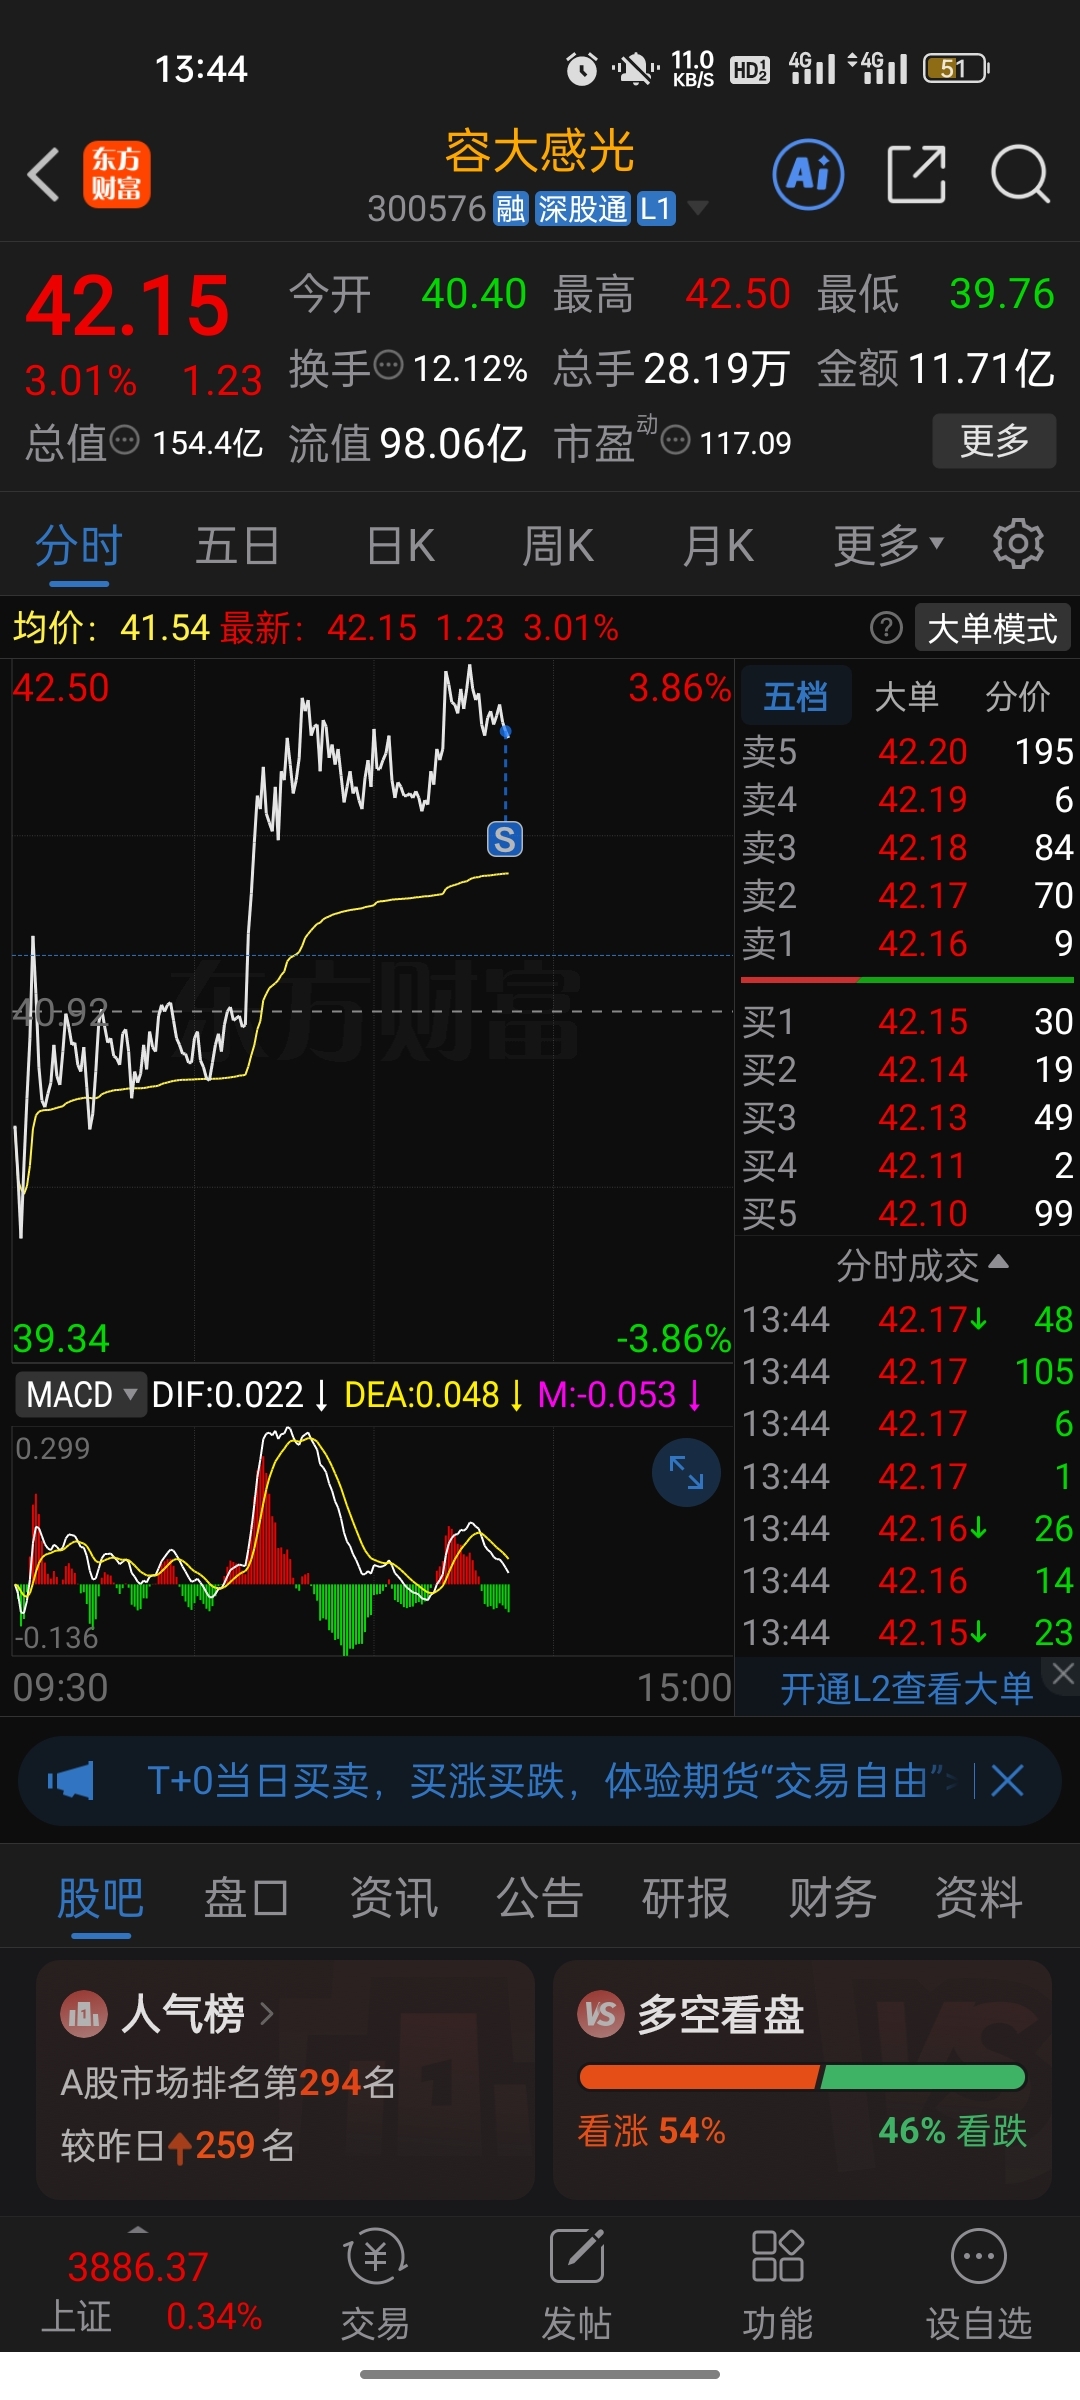Tap the L1 level badge
This screenshot has width=1080, height=2400.
click(x=655, y=209)
